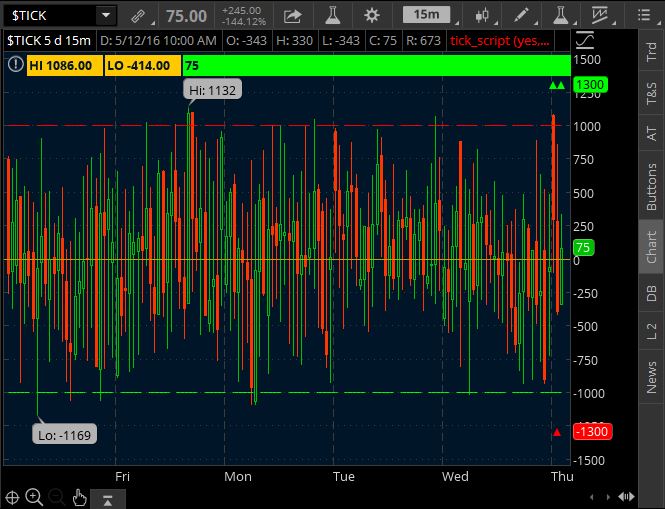Open the DB sidebar tab
The image size is (665, 509).
click(652, 294)
